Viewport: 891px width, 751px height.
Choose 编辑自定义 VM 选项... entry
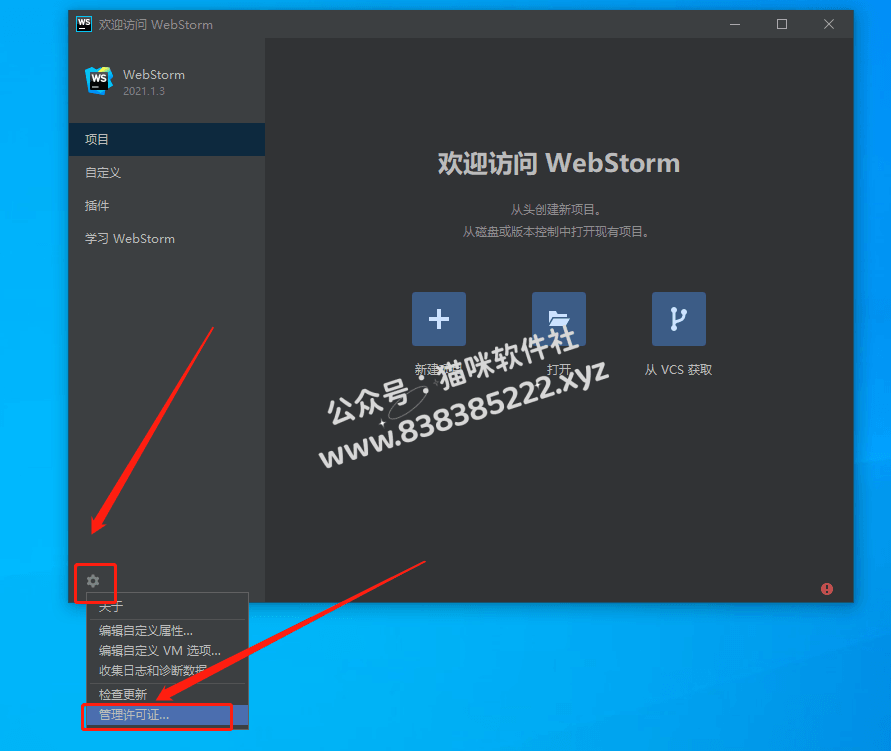pyautogui.click(x=167, y=650)
